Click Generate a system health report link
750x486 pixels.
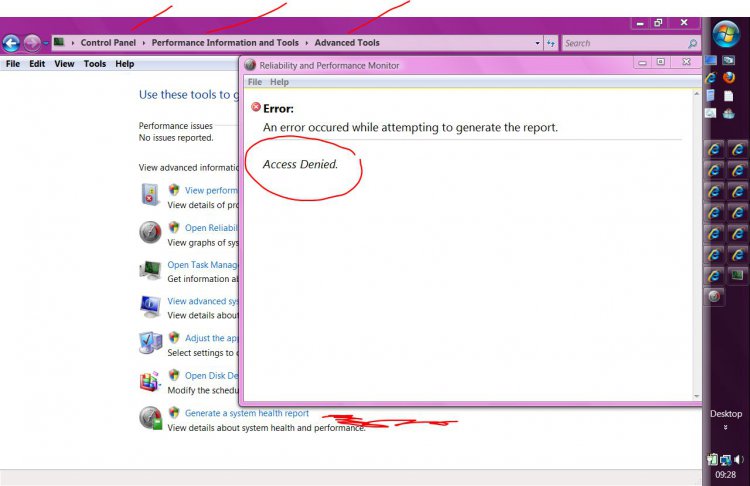pos(247,413)
